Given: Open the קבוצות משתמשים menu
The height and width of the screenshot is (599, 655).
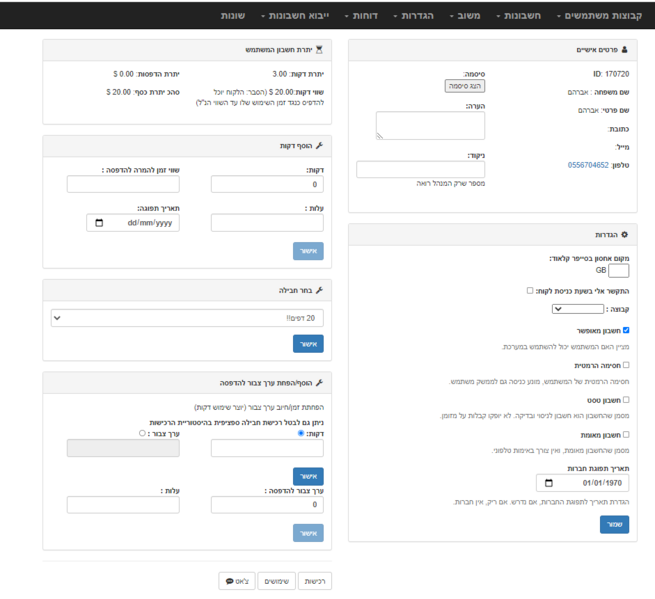Looking at the screenshot, I should [x=599, y=15].
